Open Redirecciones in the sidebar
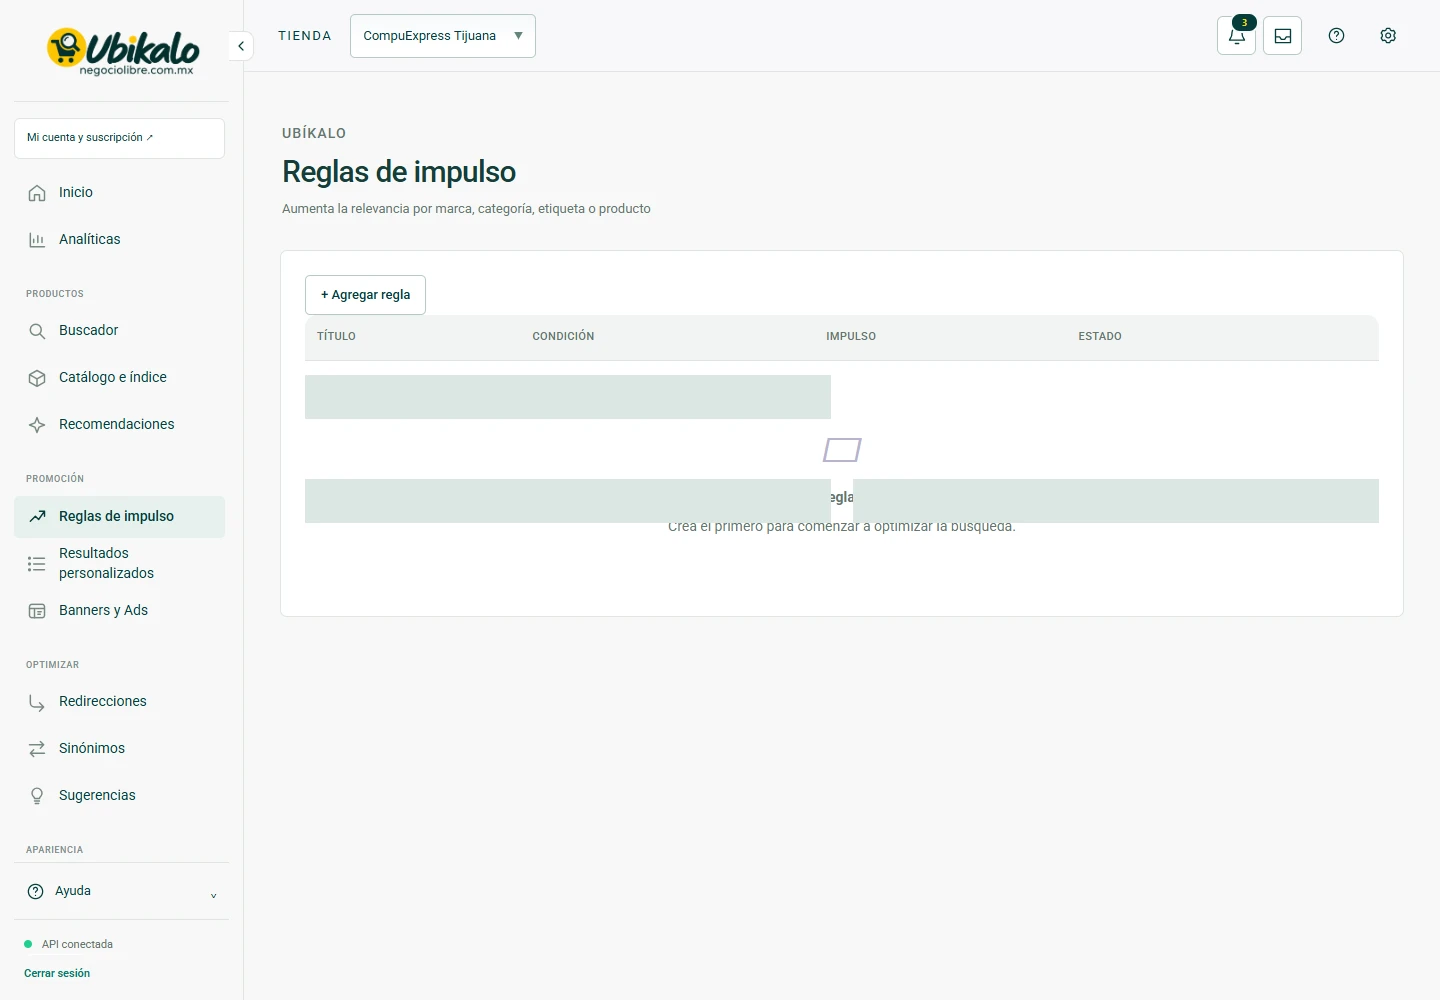 click(119, 702)
